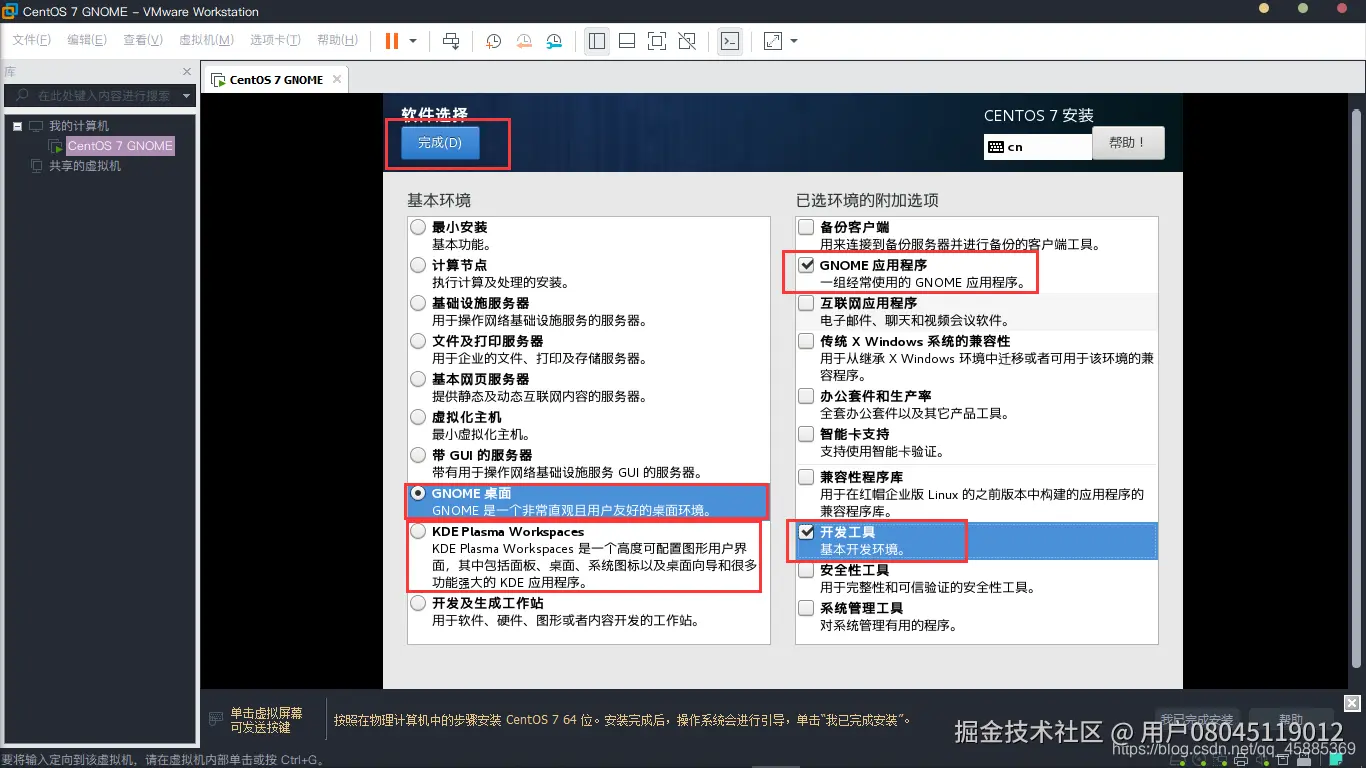Click the stretch guest display icon
1366x768 pixels.
click(x=773, y=41)
